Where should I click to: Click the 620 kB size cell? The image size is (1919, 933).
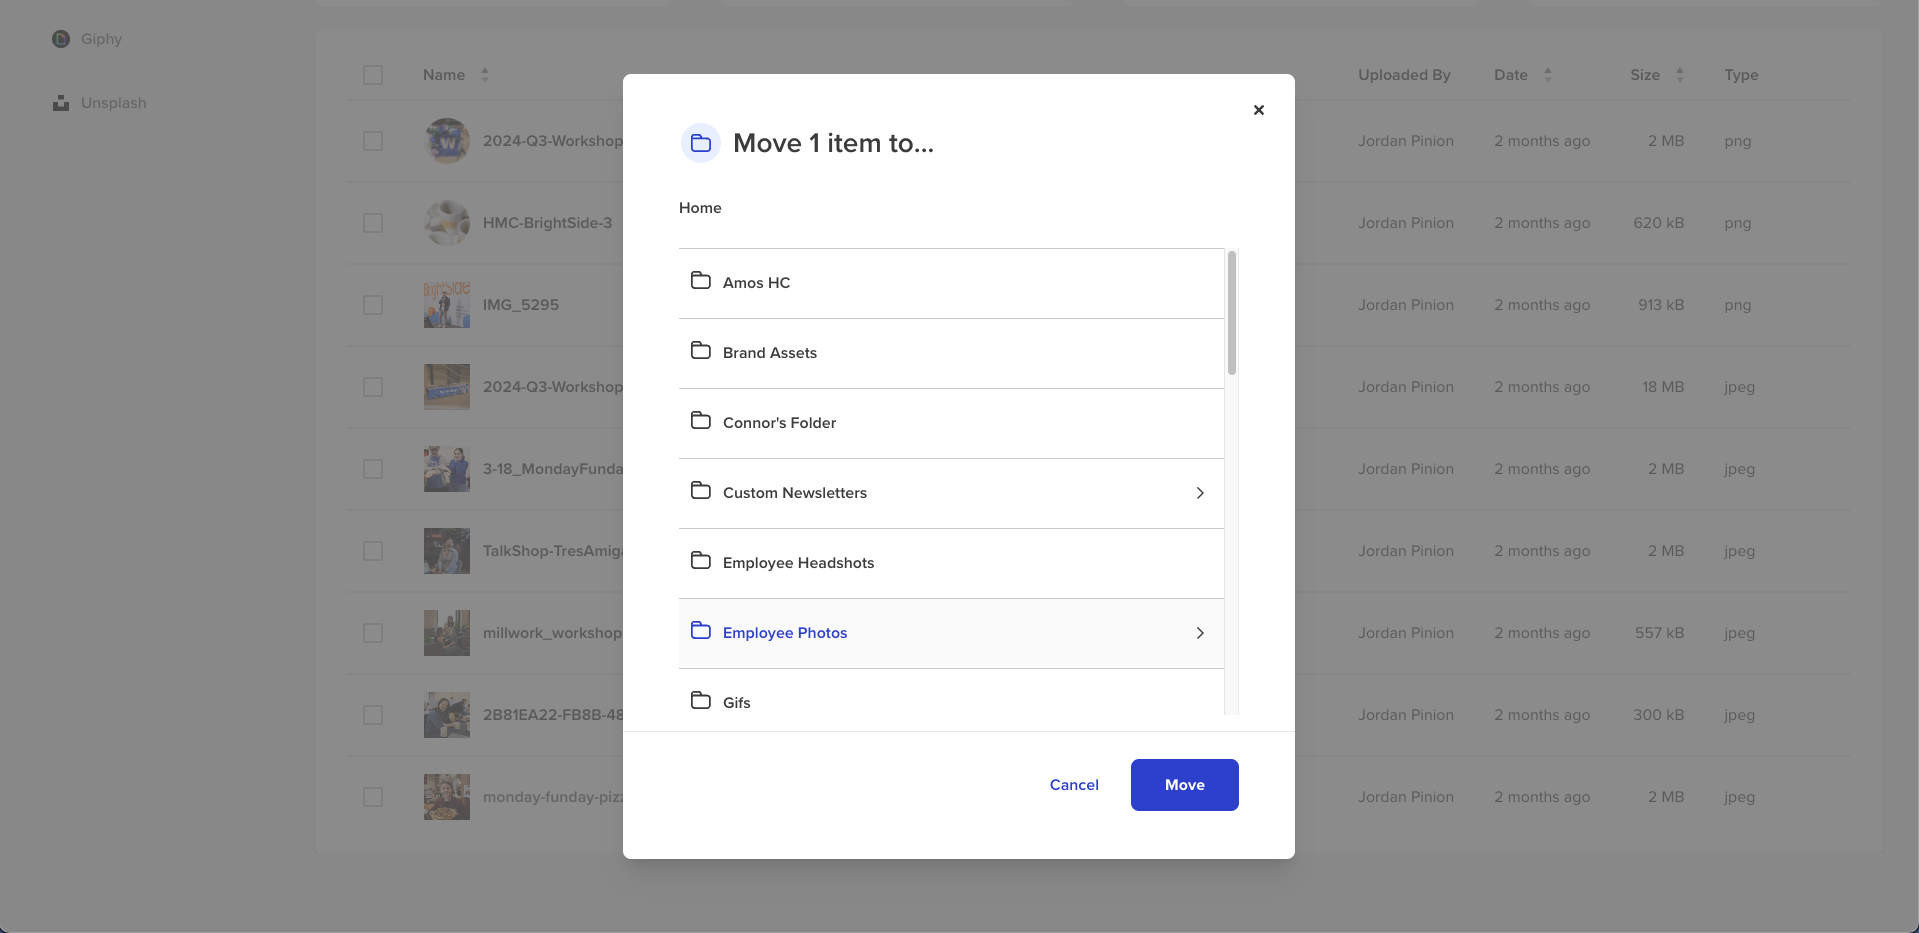(1659, 223)
